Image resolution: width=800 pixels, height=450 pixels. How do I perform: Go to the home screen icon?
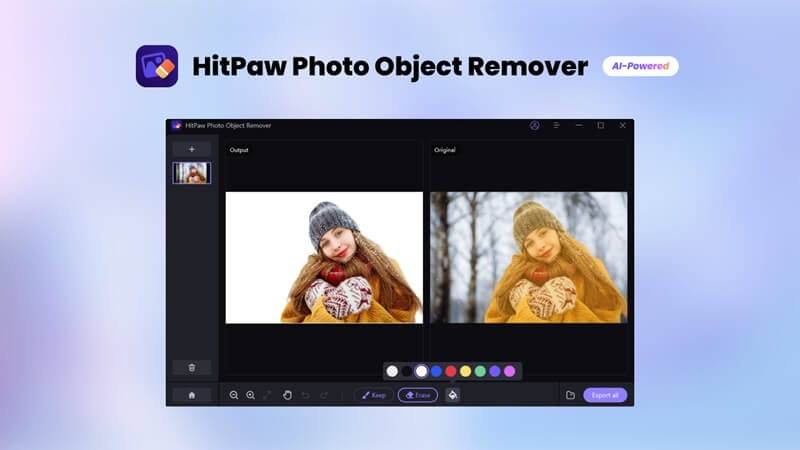coord(192,395)
